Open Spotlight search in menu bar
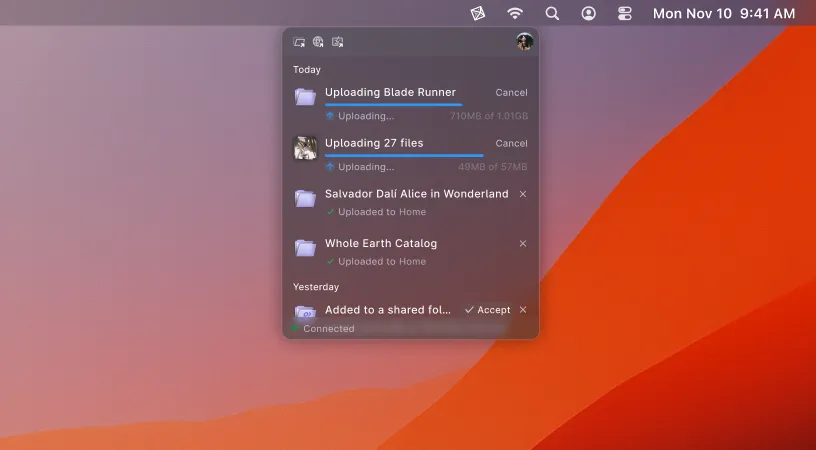 pos(552,14)
